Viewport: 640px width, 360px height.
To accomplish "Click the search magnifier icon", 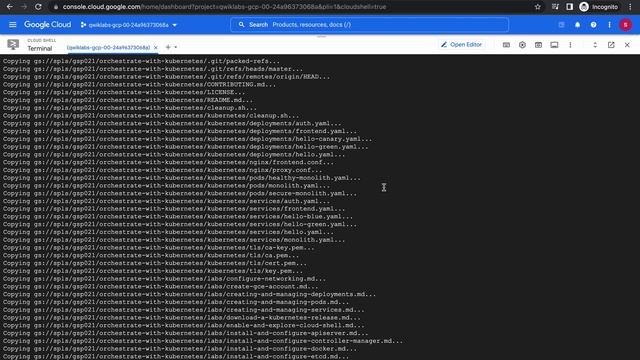I will click(x=242, y=25).
